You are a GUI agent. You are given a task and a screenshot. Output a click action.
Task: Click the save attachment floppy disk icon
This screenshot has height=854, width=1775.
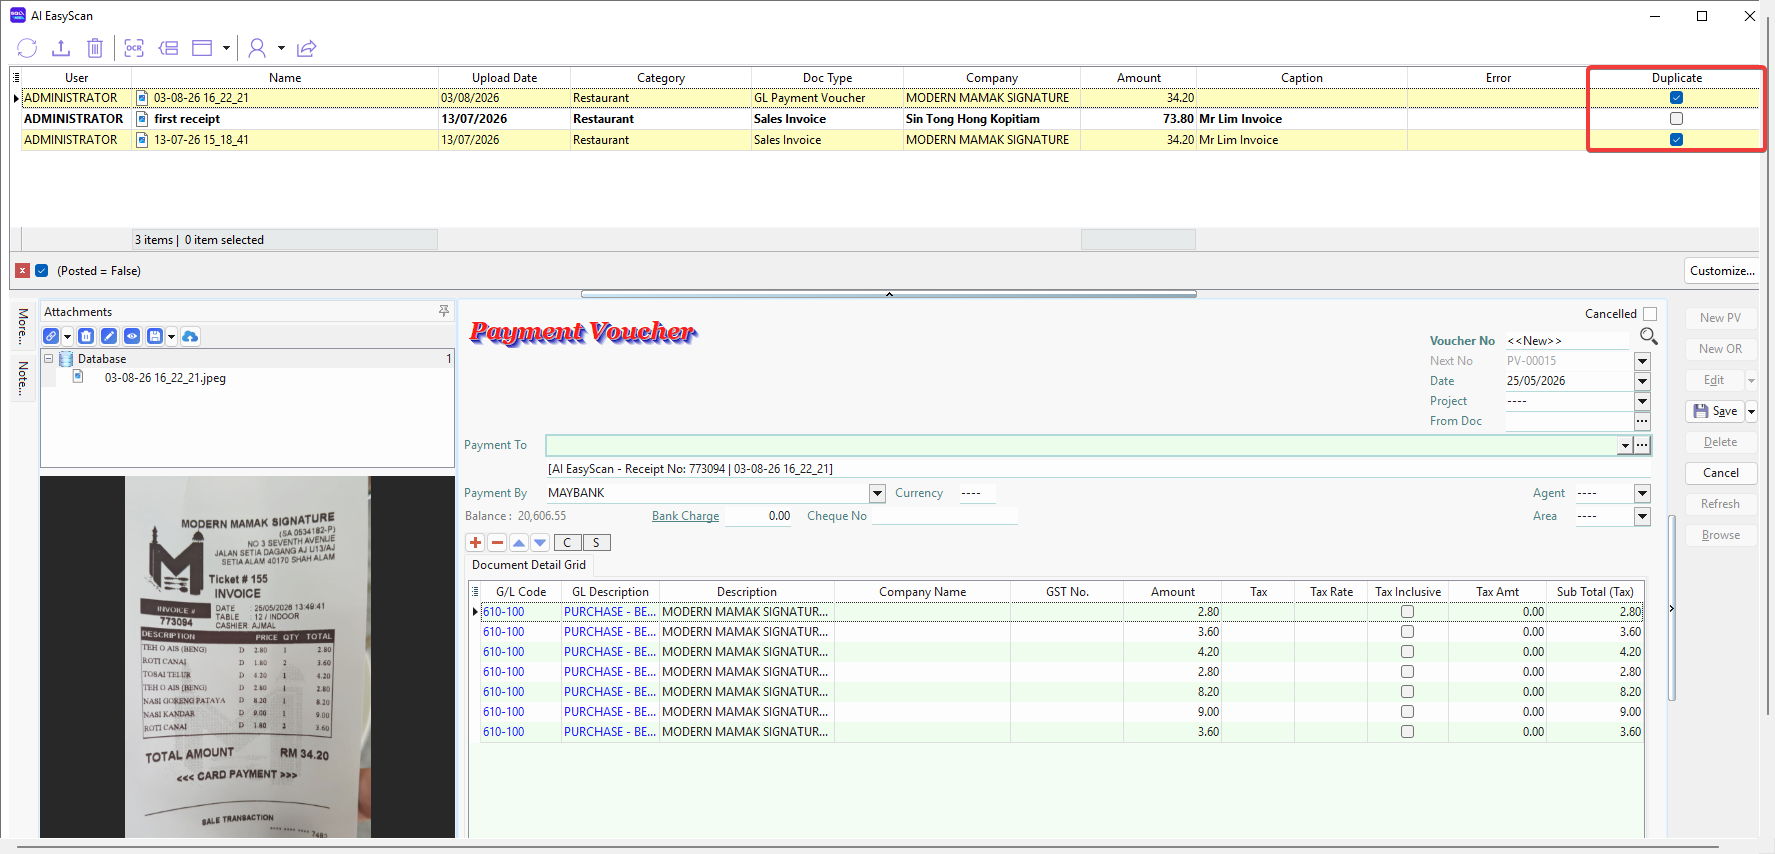155,336
